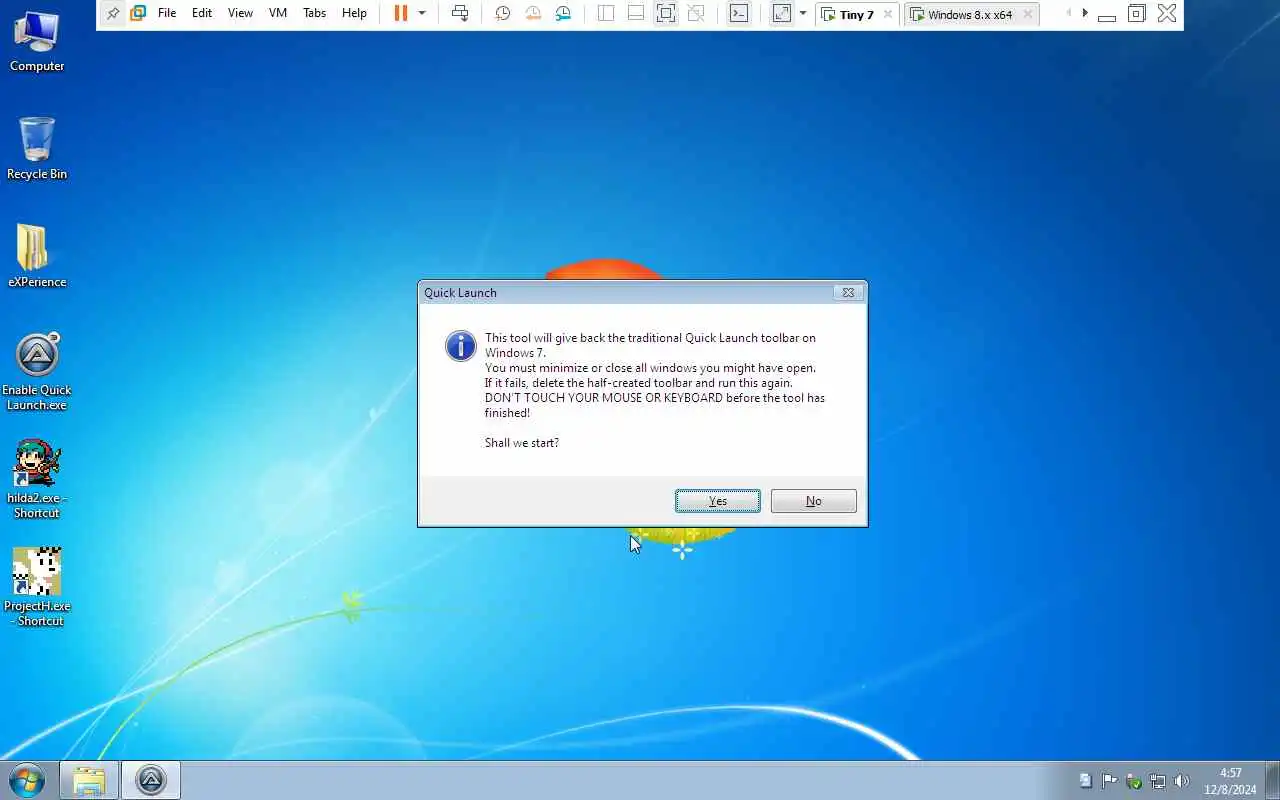Pause the virtual machine
The width and height of the screenshot is (1280, 800).
tap(400, 13)
